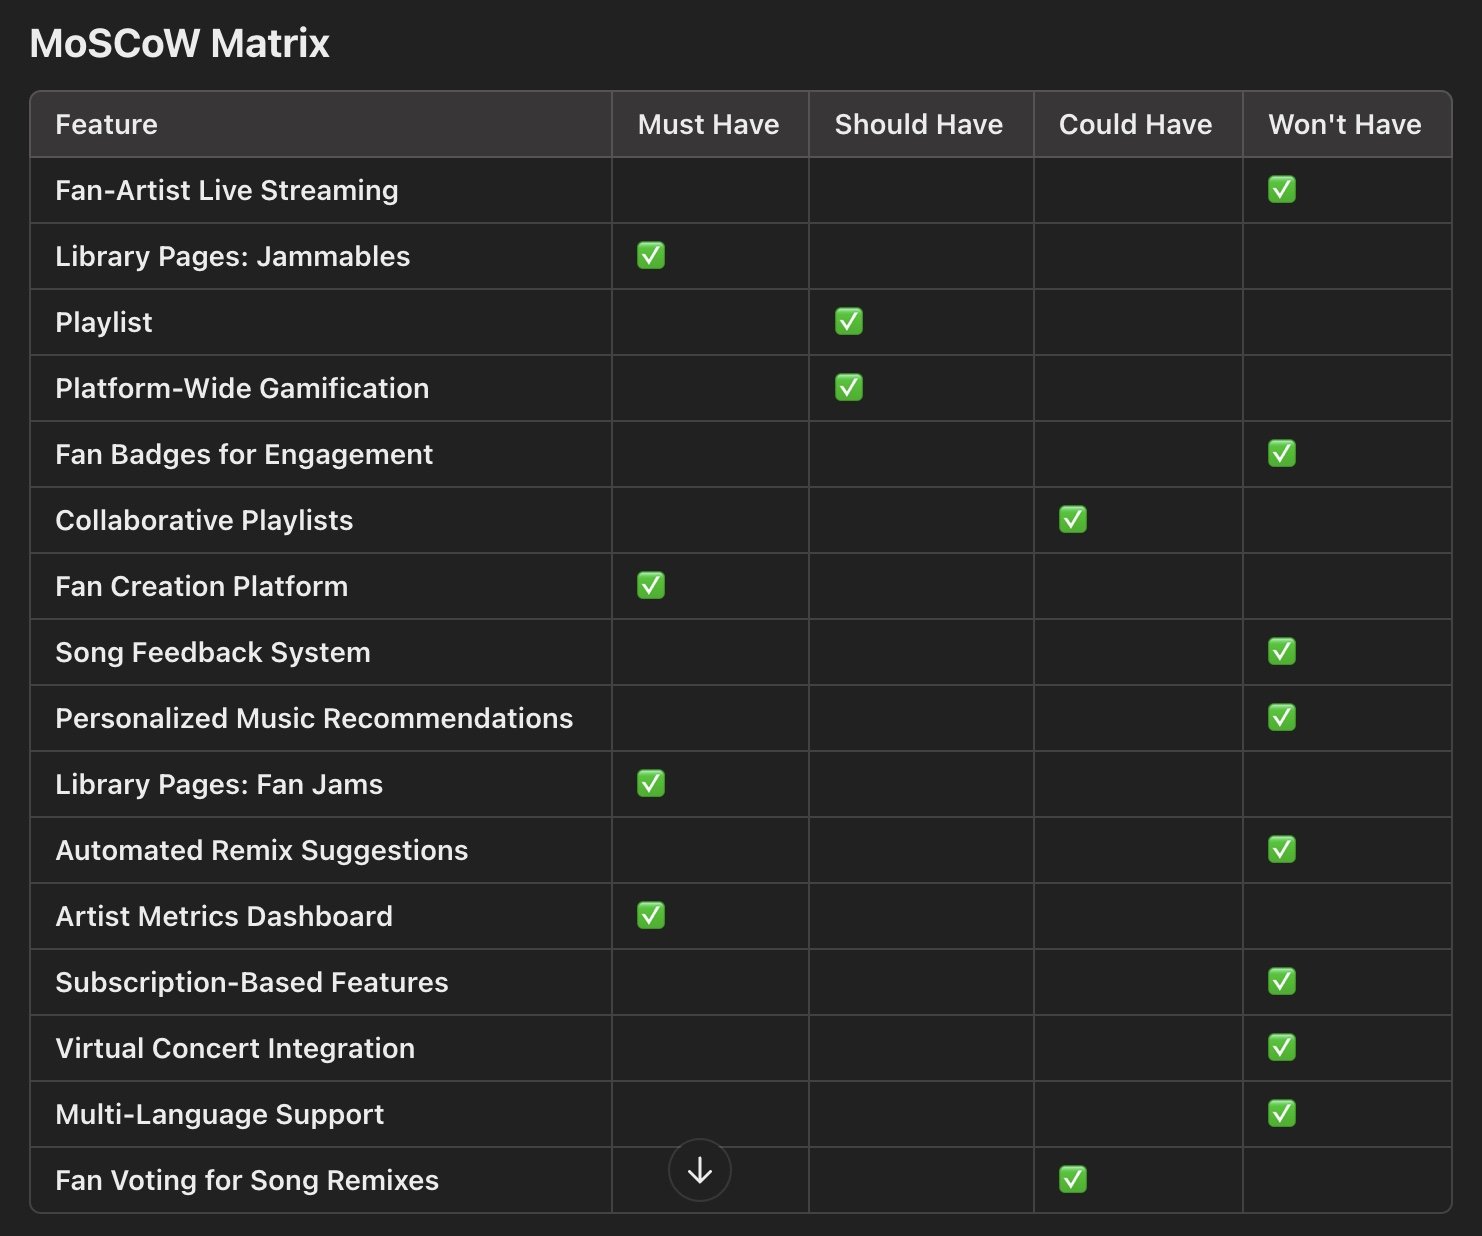
Task: Click the Won't Have checkmark for Fan-Artist Live Streaming
Action: [x=1282, y=189]
